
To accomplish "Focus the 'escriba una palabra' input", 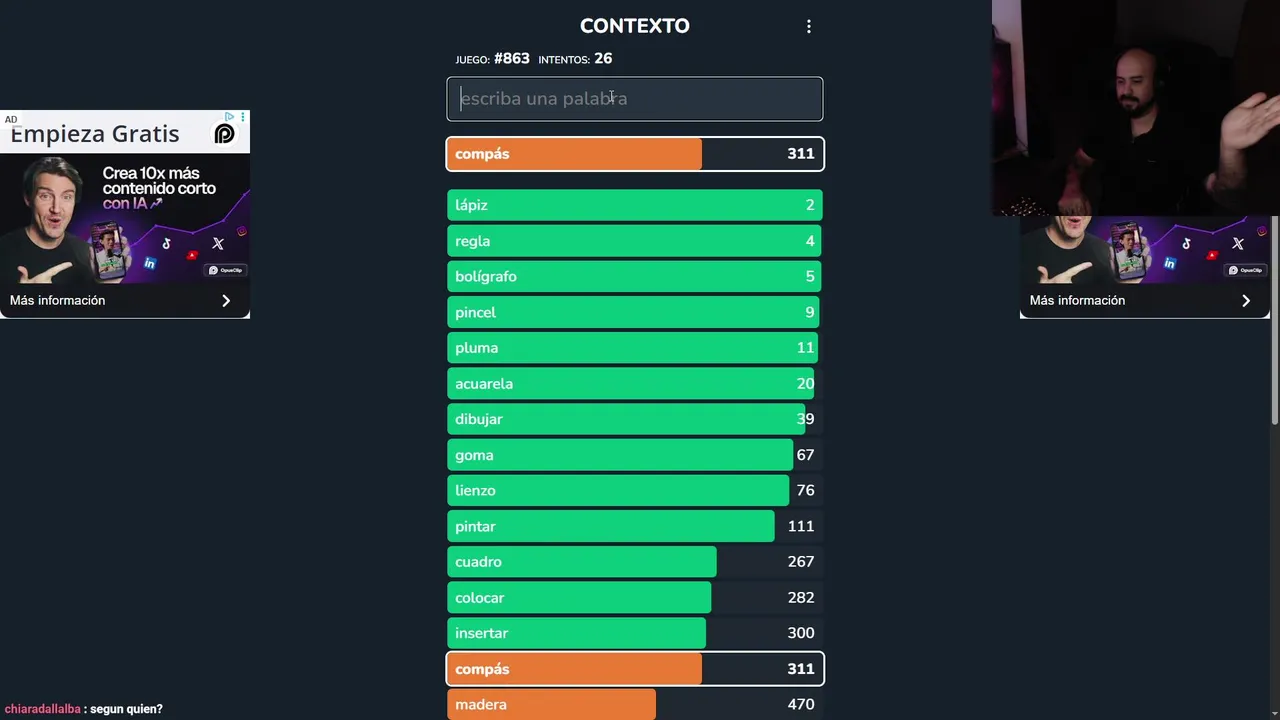I will [x=635, y=99].
